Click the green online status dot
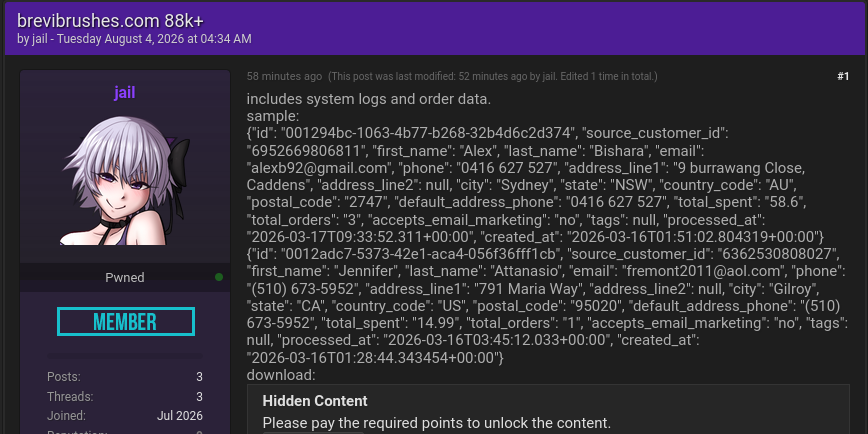 click(x=219, y=277)
